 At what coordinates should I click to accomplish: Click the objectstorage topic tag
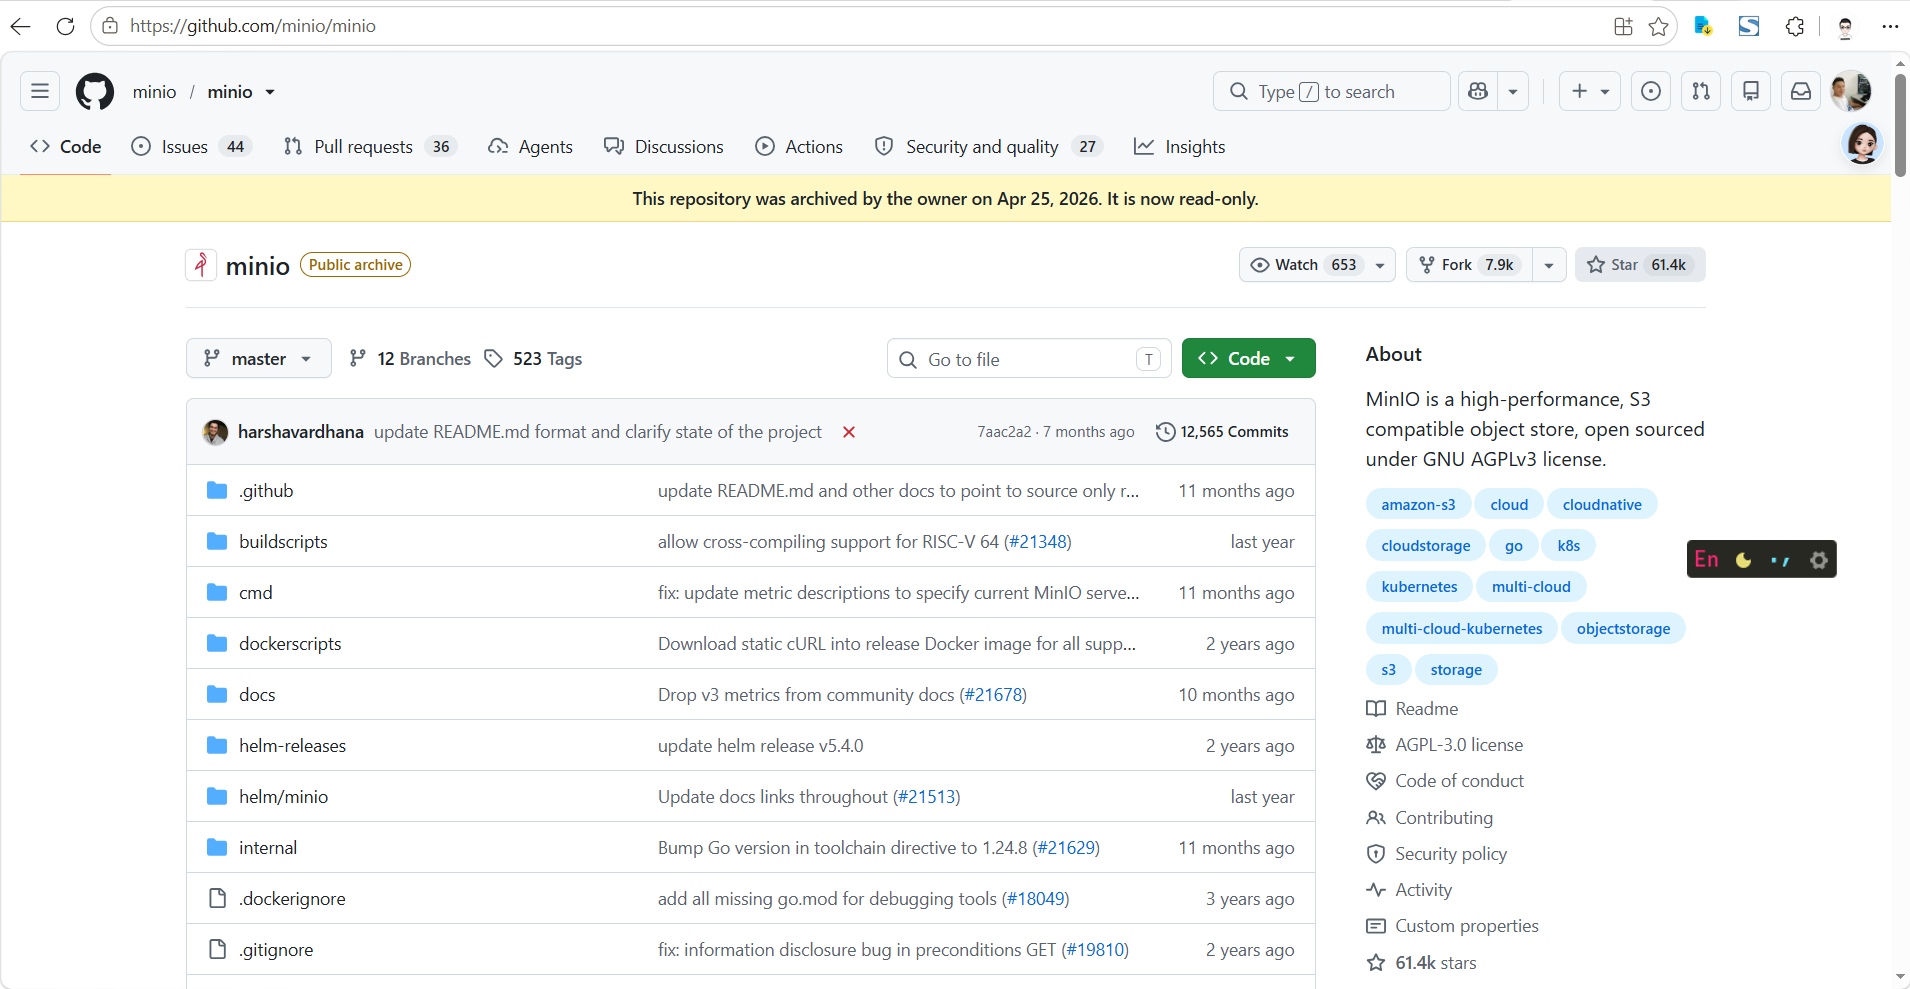pos(1623,629)
